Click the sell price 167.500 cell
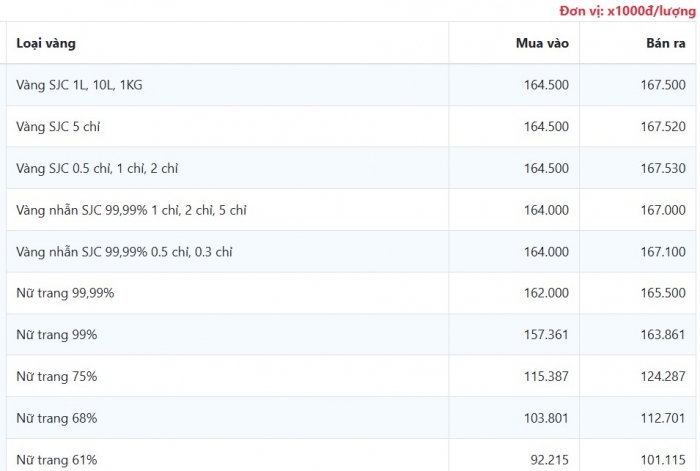Image resolution: width=700 pixels, height=471 pixels. pyautogui.click(x=661, y=85)
